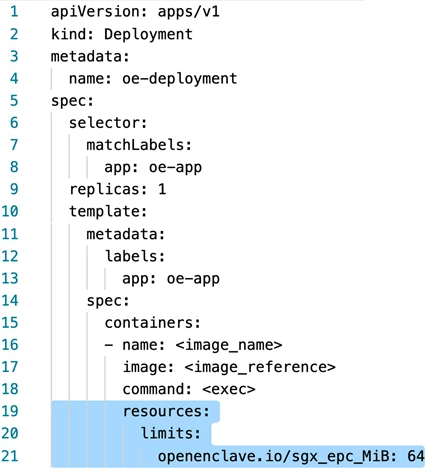Screen dimensions: 435x472
Task: Click the oe-deployment name value
Action: pos(179,79)
